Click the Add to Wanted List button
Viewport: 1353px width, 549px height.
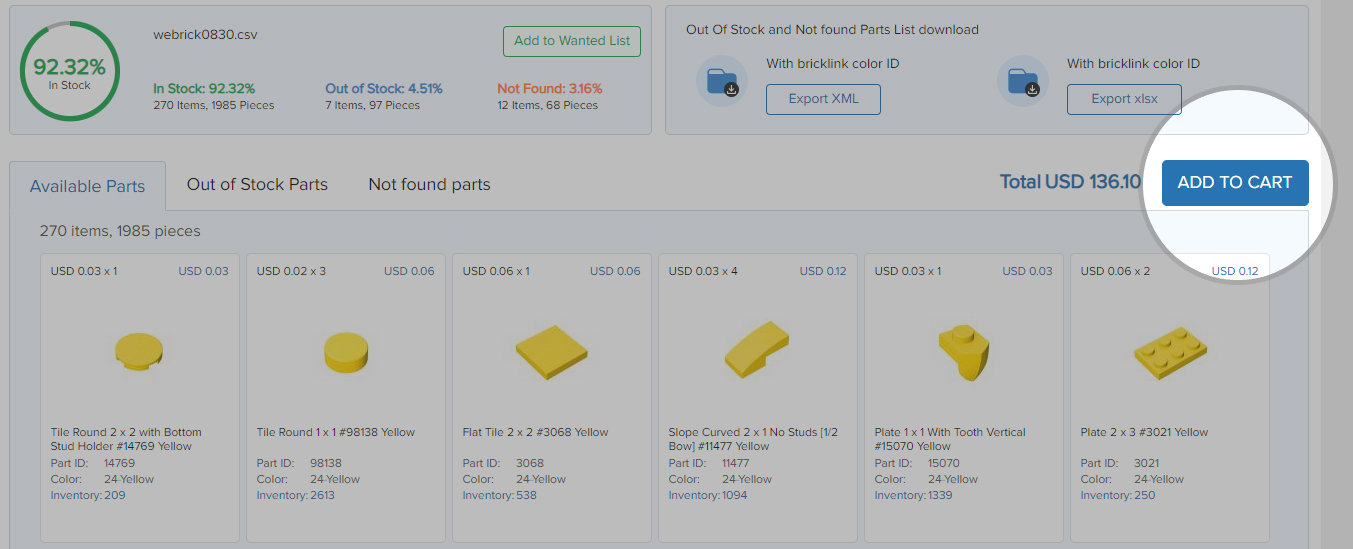click(x=572, y=41)
